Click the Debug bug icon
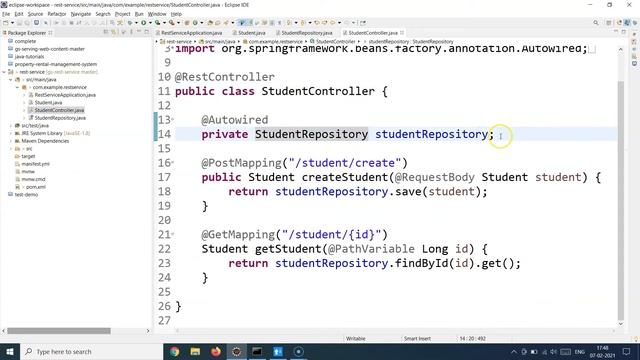 tap(130, 23)
